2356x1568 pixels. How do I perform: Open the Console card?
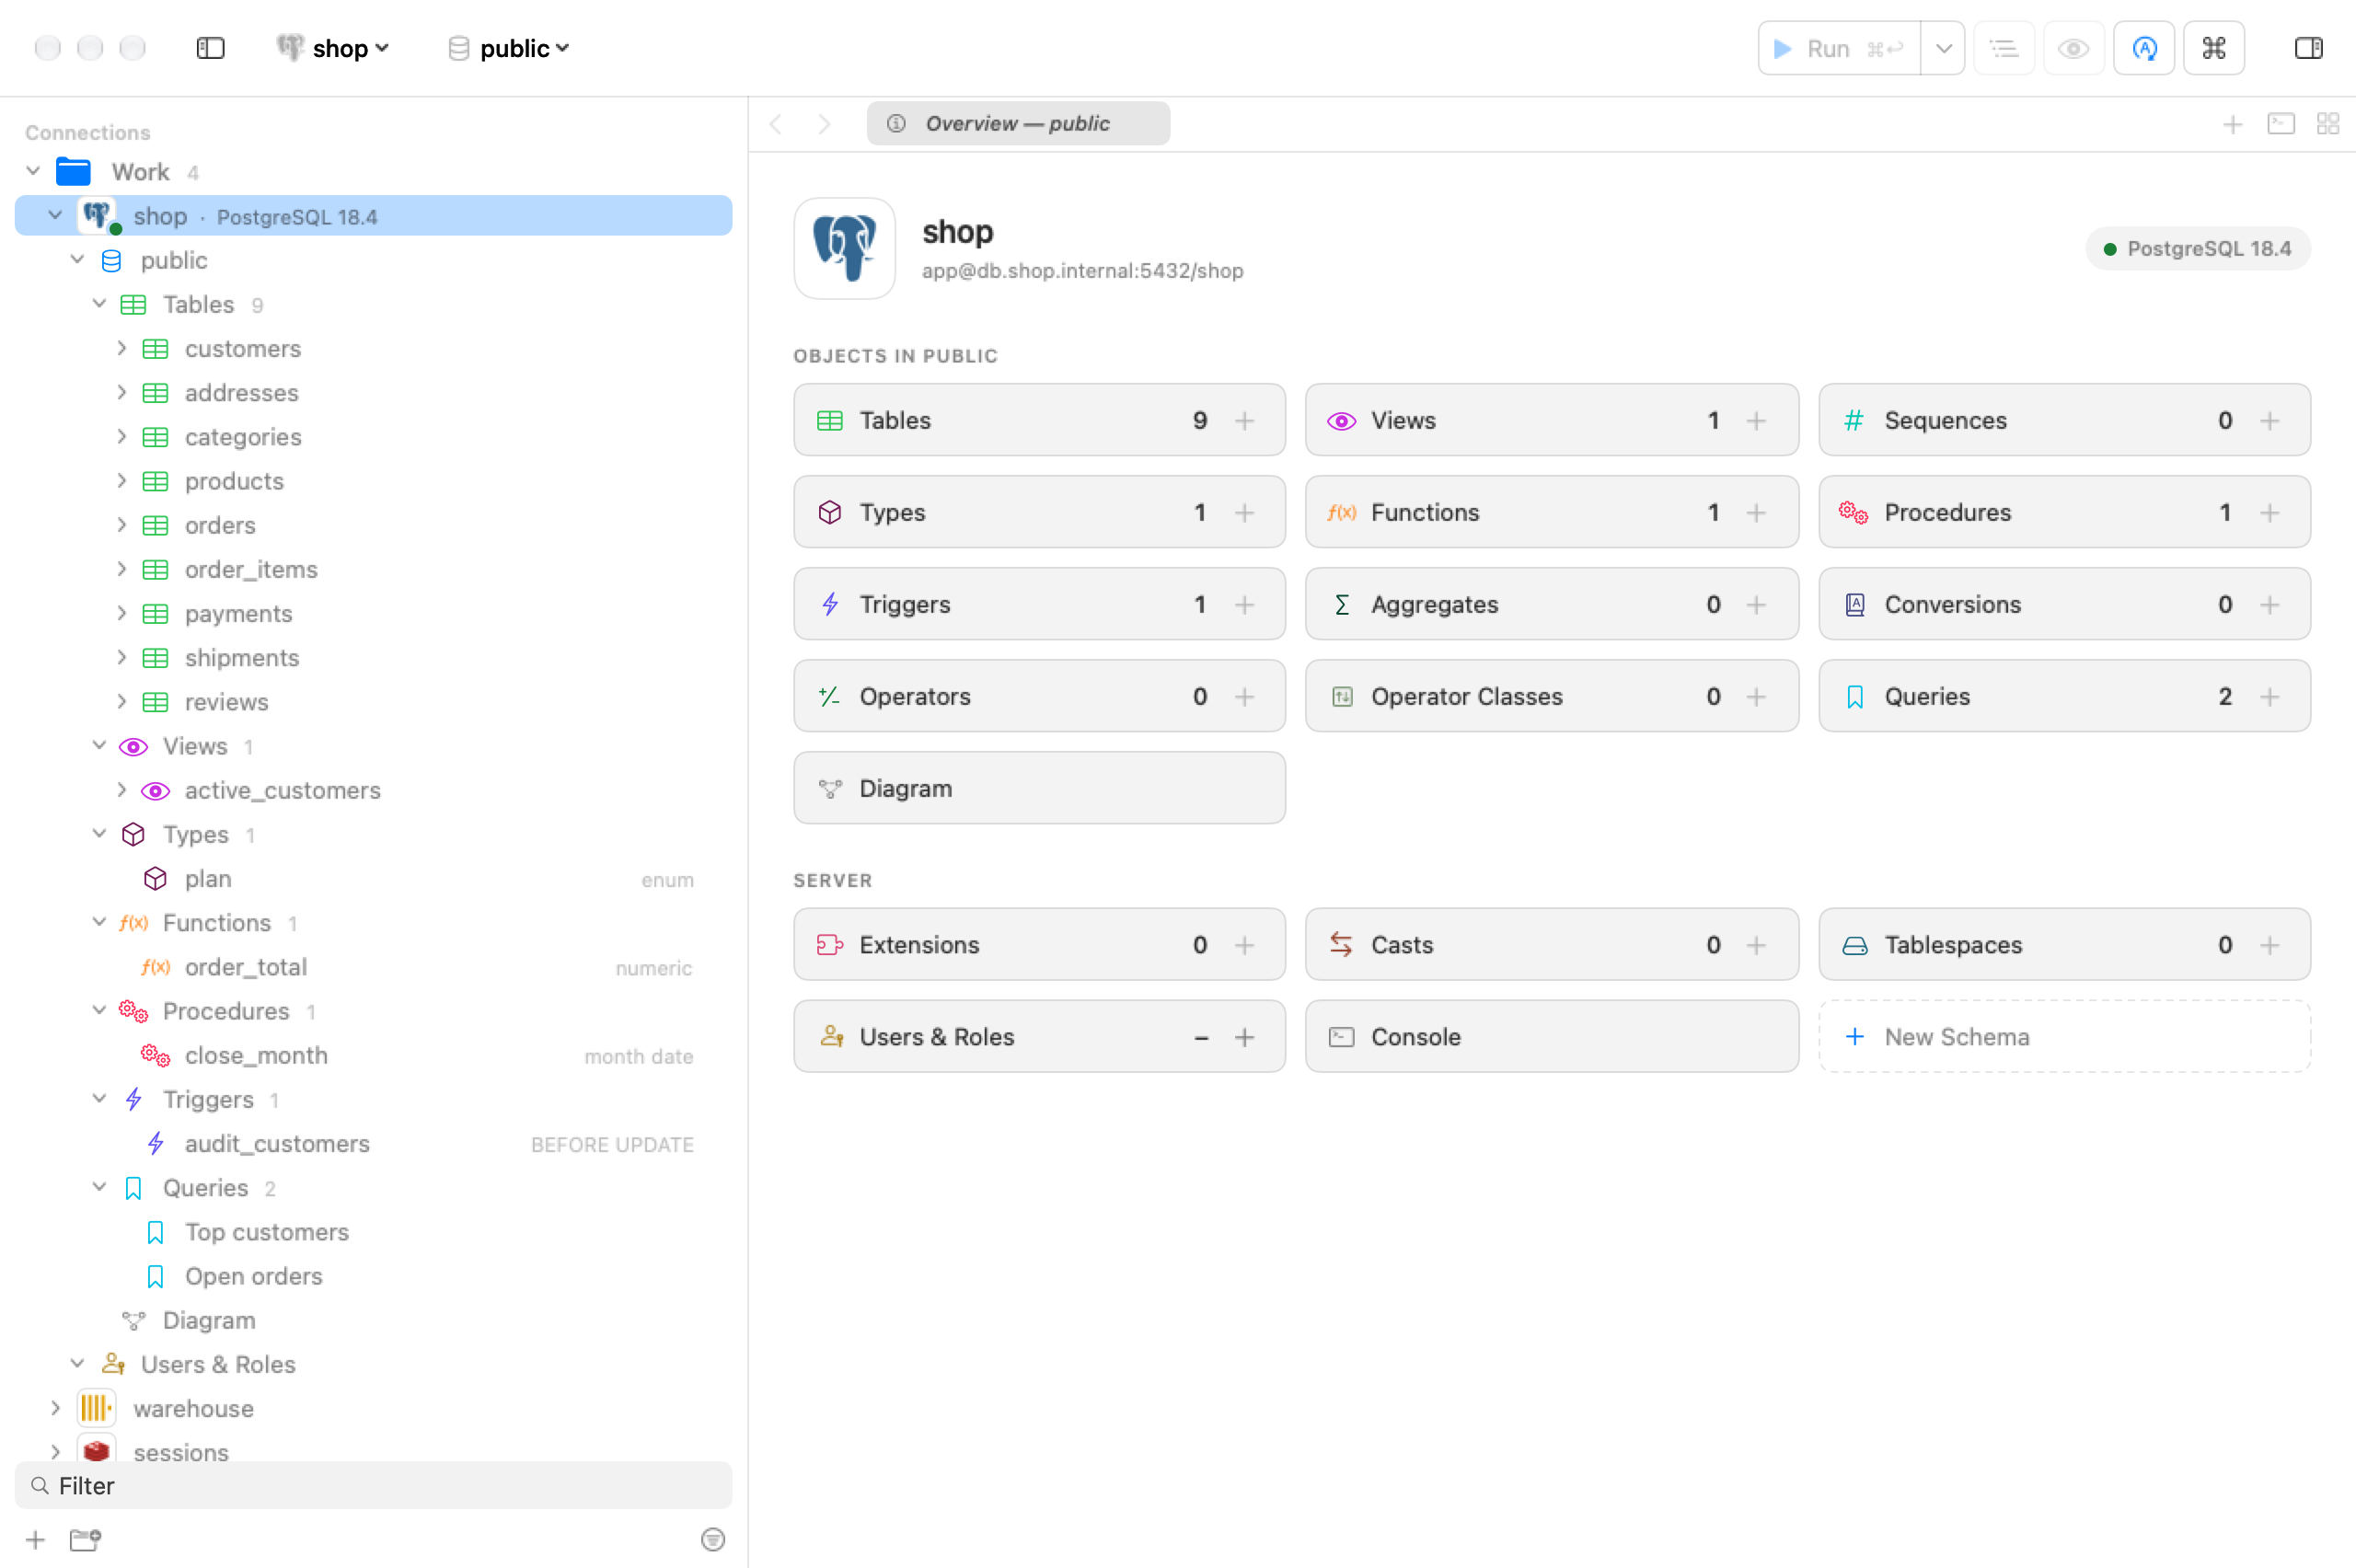click(x=1551, y=1037)
